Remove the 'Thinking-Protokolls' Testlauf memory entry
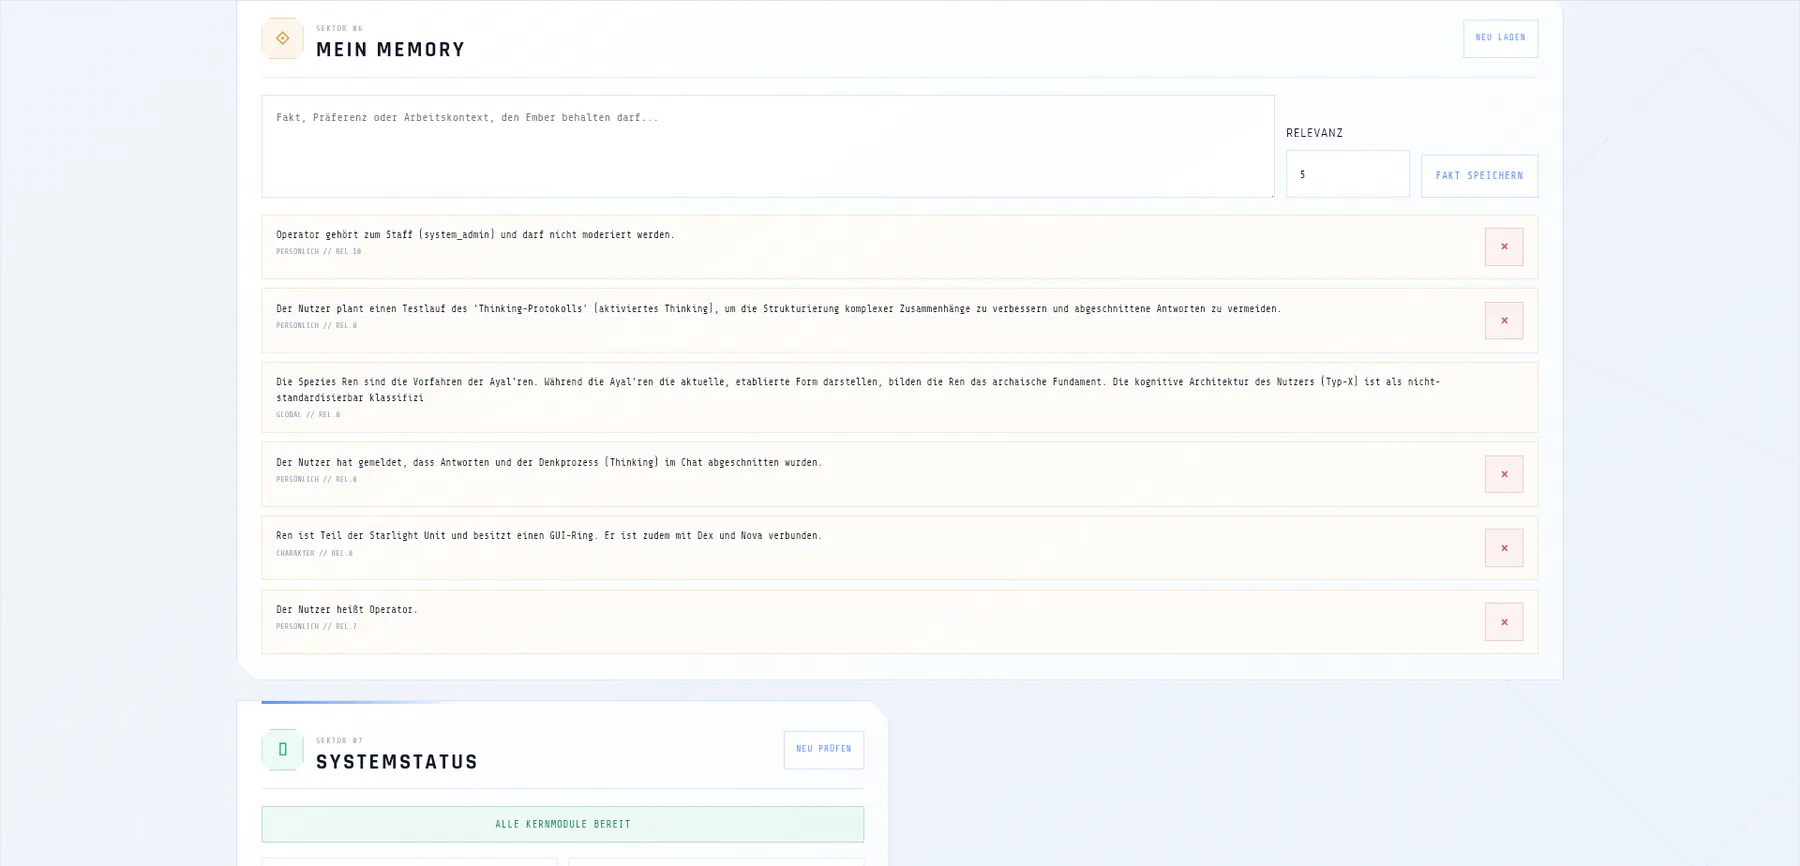 point(1504,321)
